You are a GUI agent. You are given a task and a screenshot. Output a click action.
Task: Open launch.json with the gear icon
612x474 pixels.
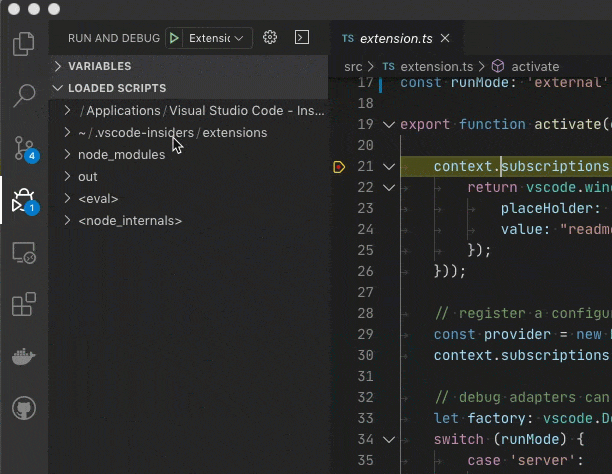[269, 38]
